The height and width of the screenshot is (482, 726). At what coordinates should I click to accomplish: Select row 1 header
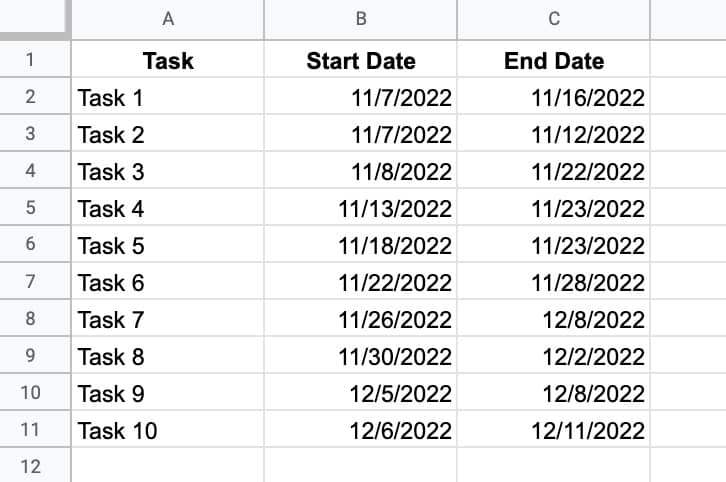[30, 60]
